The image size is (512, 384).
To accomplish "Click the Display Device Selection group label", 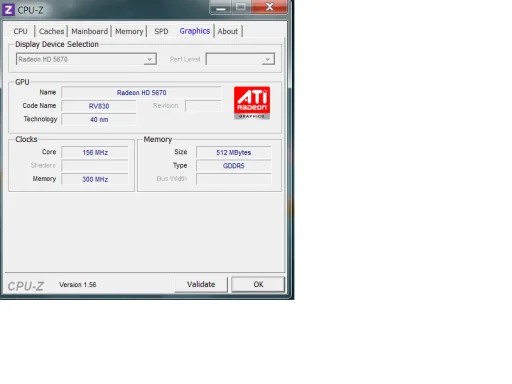I will coord(57,44).
